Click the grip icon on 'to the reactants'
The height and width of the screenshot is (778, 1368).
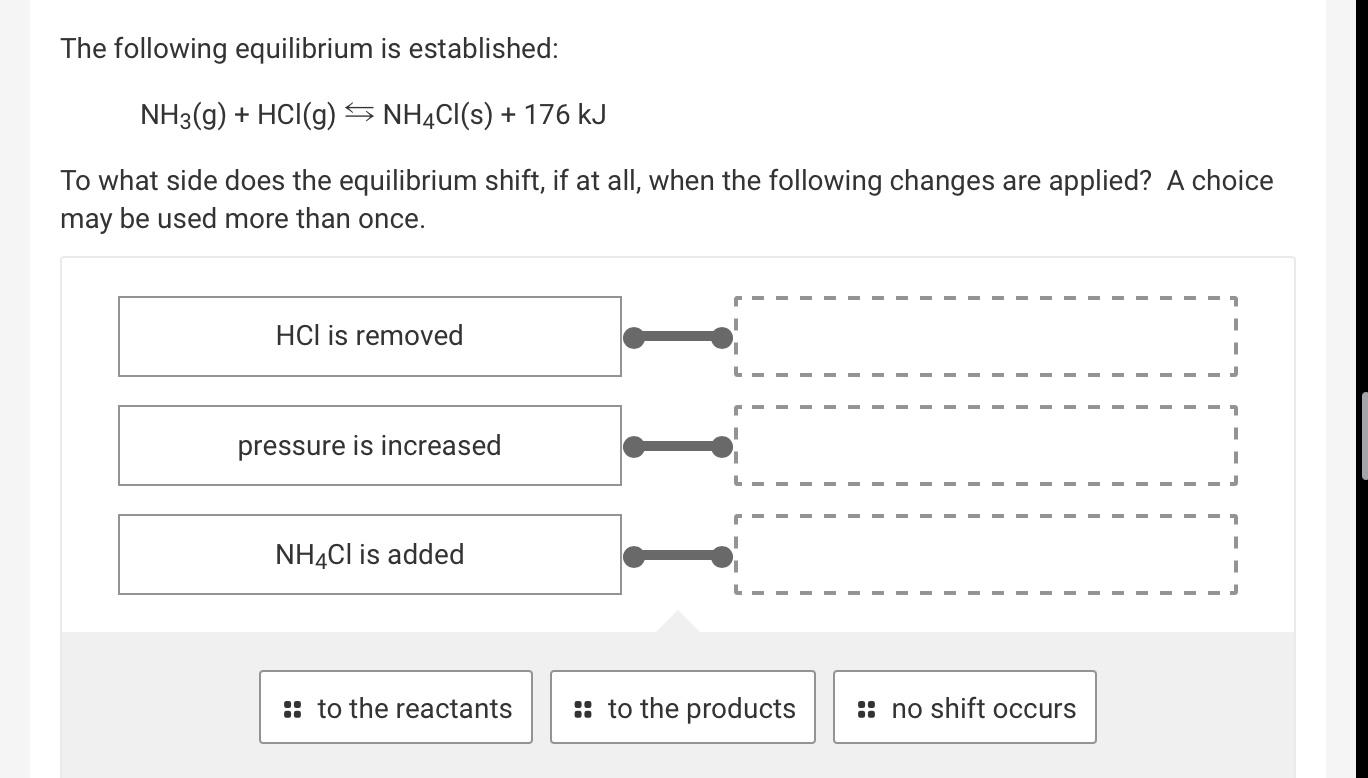click(291, 708)
